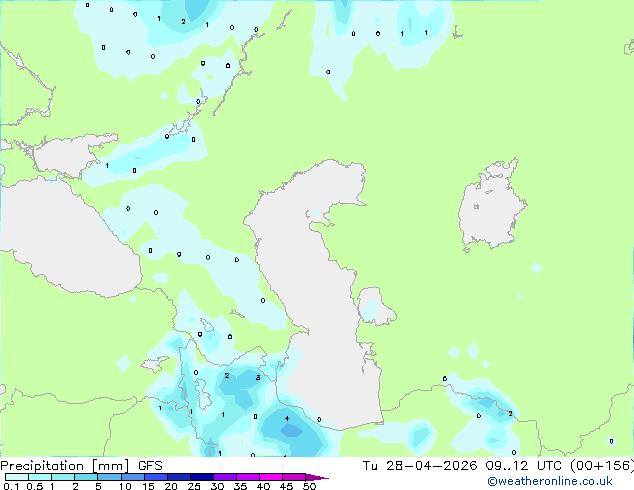
Task: Click the legend label '25'
Action: 194,486
